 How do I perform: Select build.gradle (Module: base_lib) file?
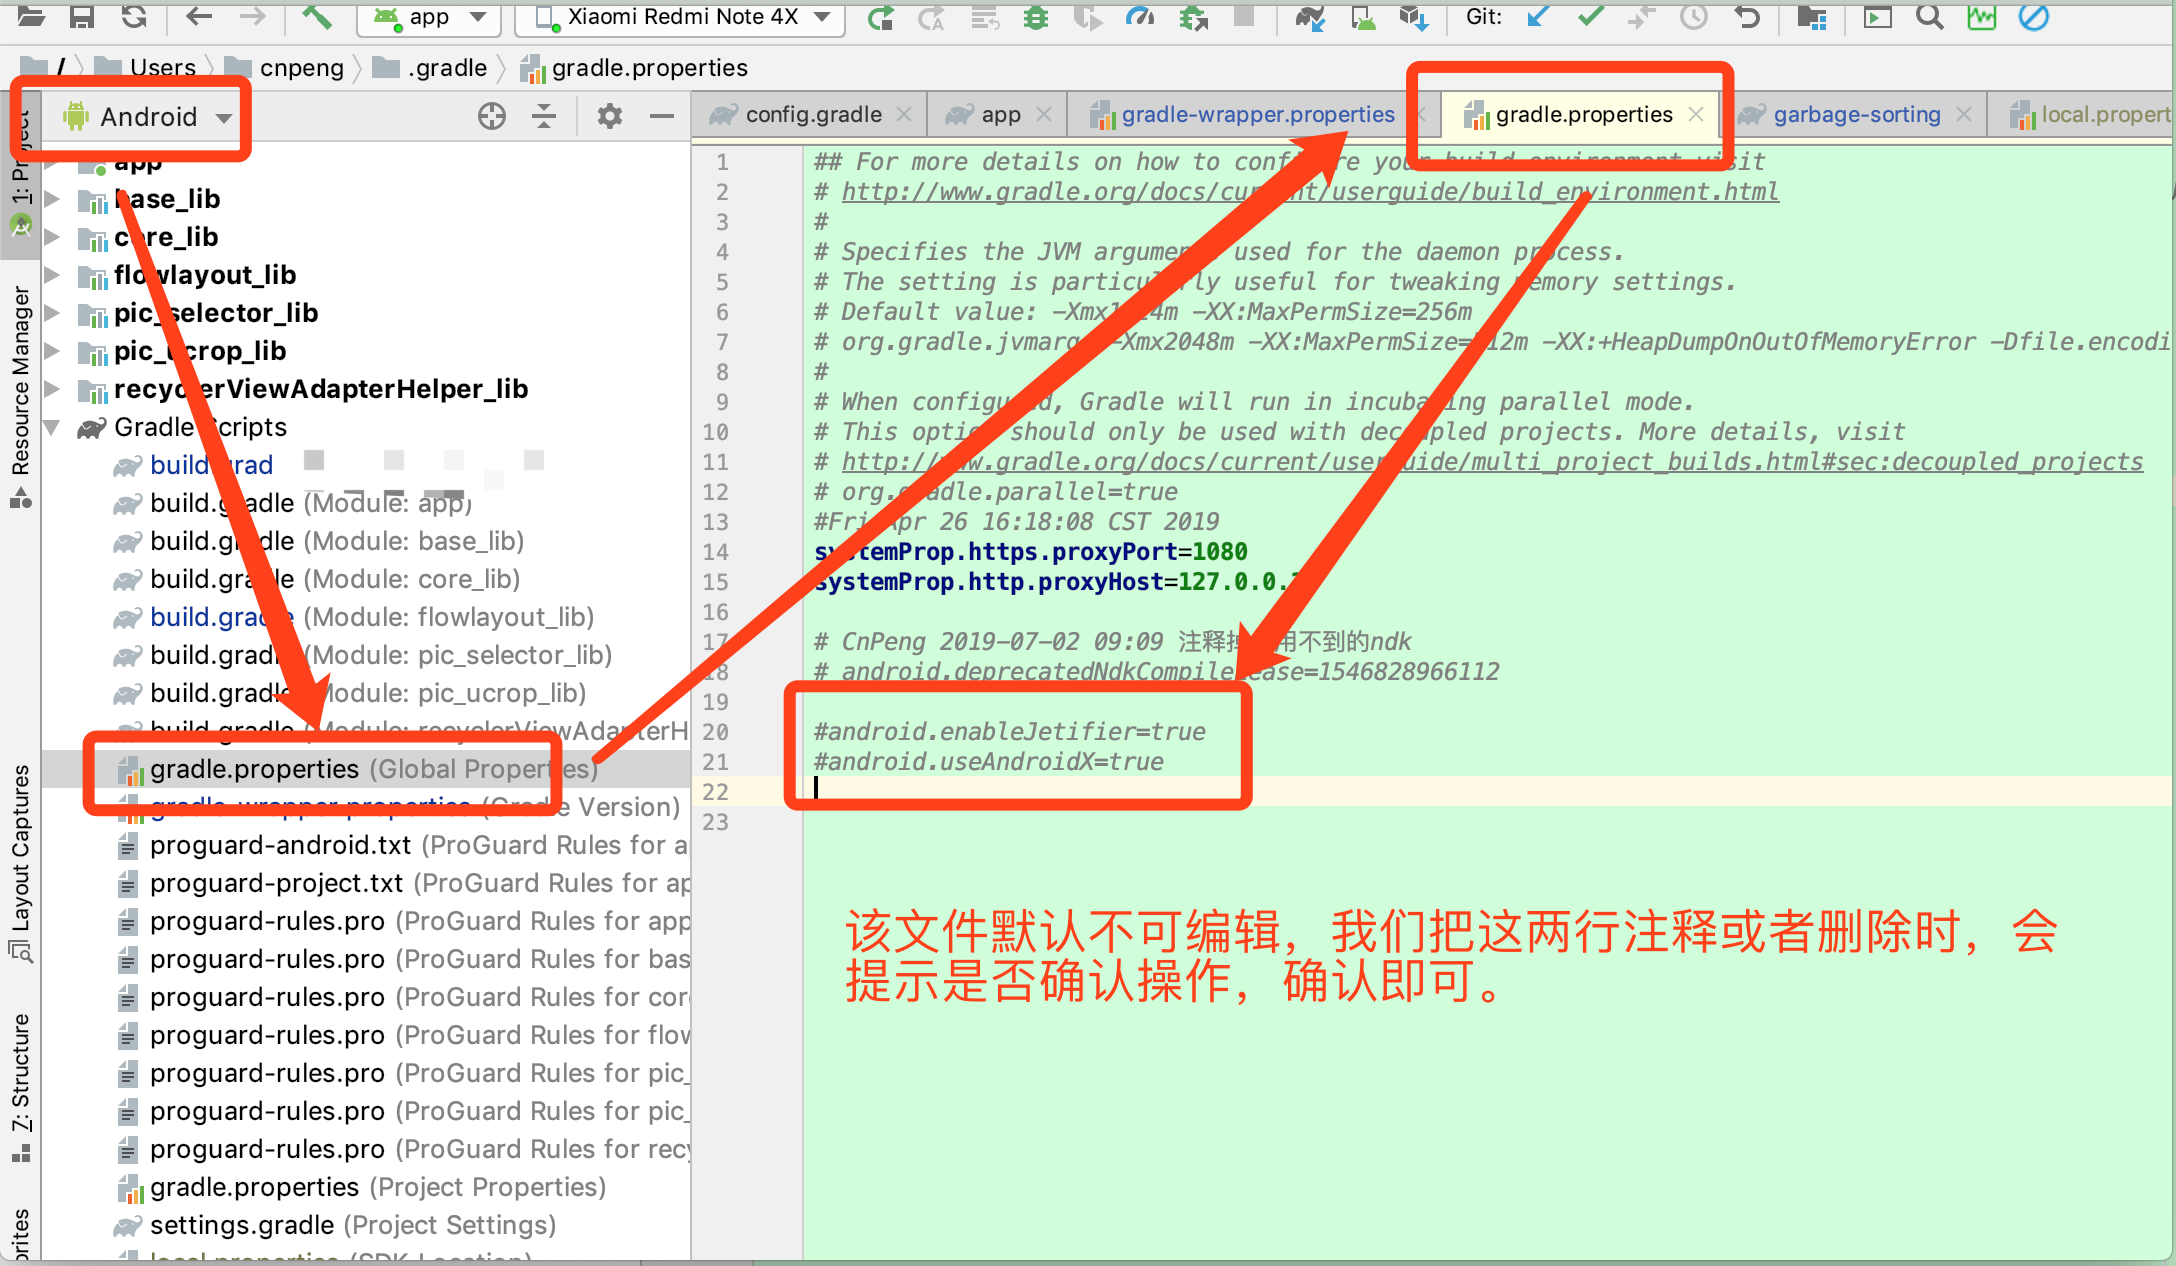[x=336, y=541]
